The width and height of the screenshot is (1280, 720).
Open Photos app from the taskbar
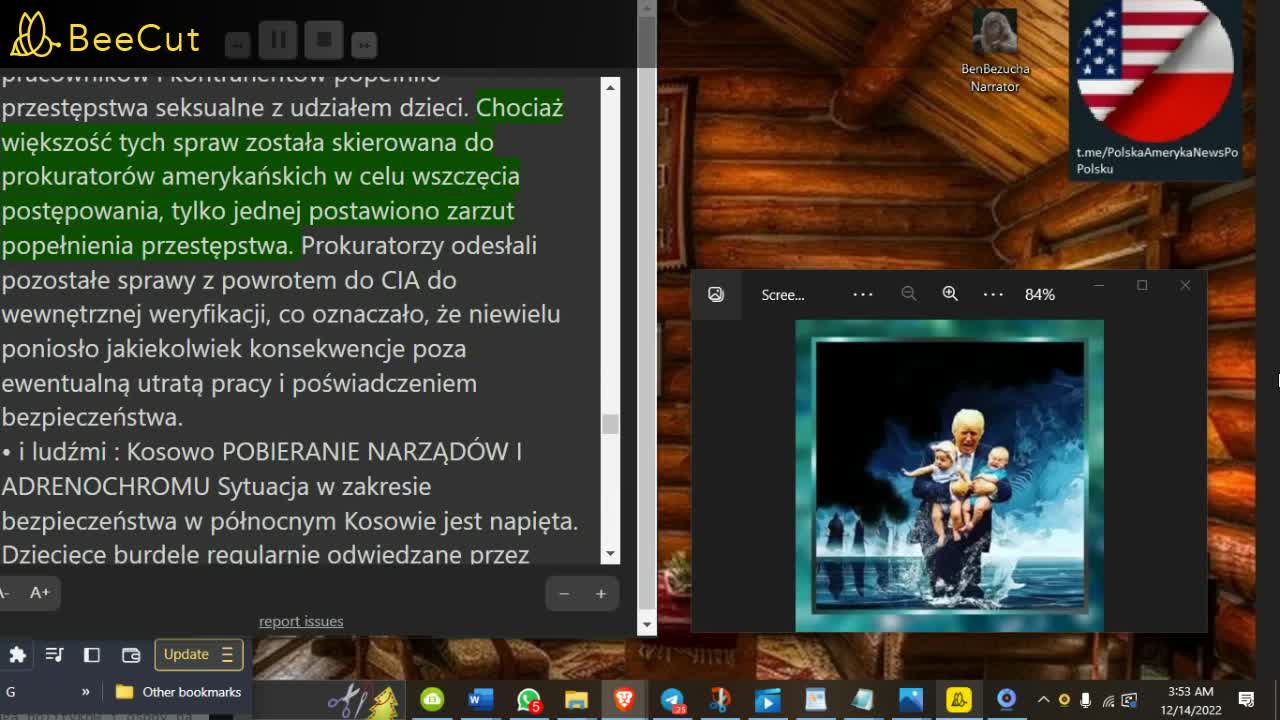pos(911,700)
